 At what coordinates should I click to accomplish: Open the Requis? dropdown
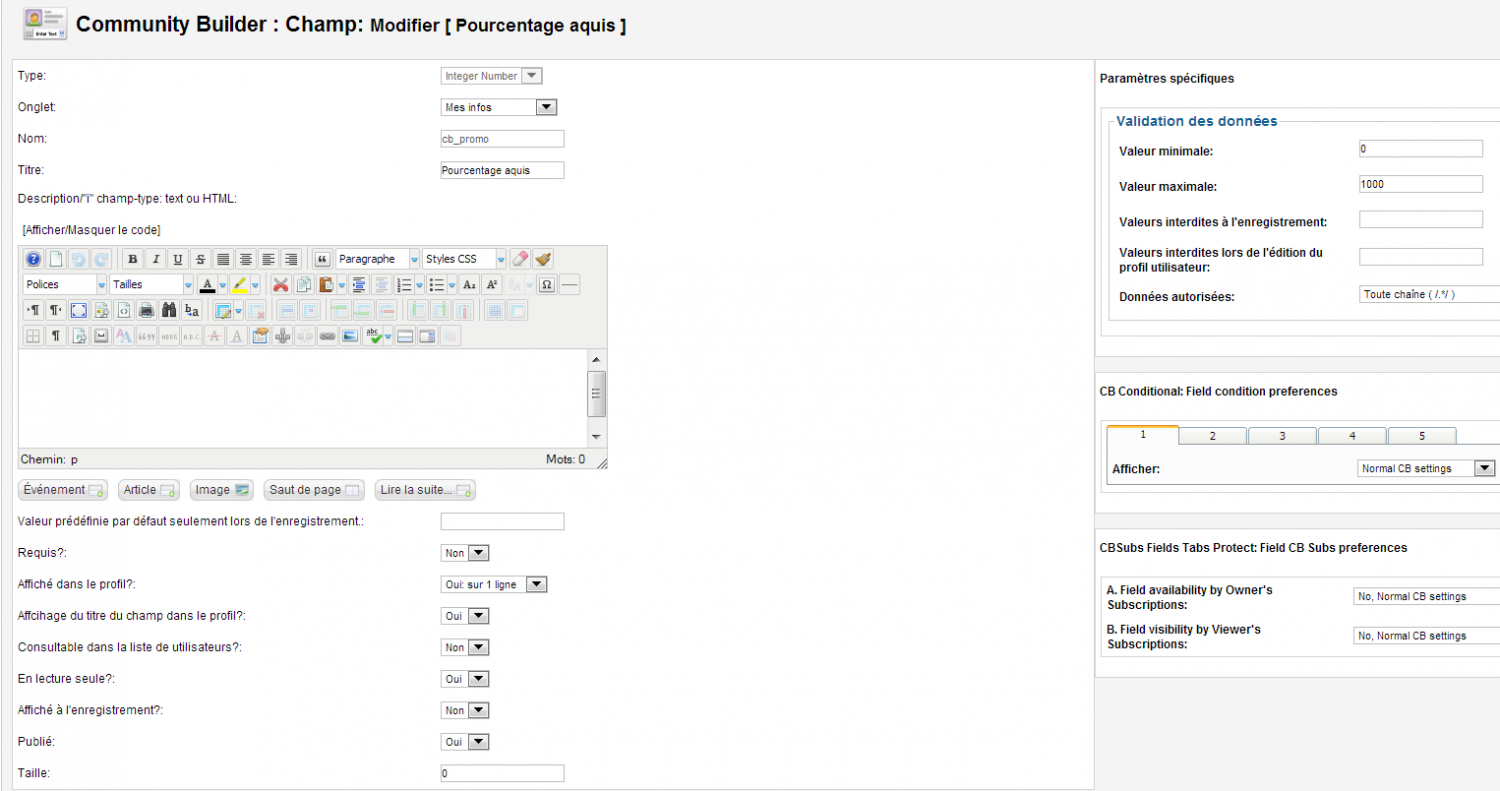[x=465, y=553]
